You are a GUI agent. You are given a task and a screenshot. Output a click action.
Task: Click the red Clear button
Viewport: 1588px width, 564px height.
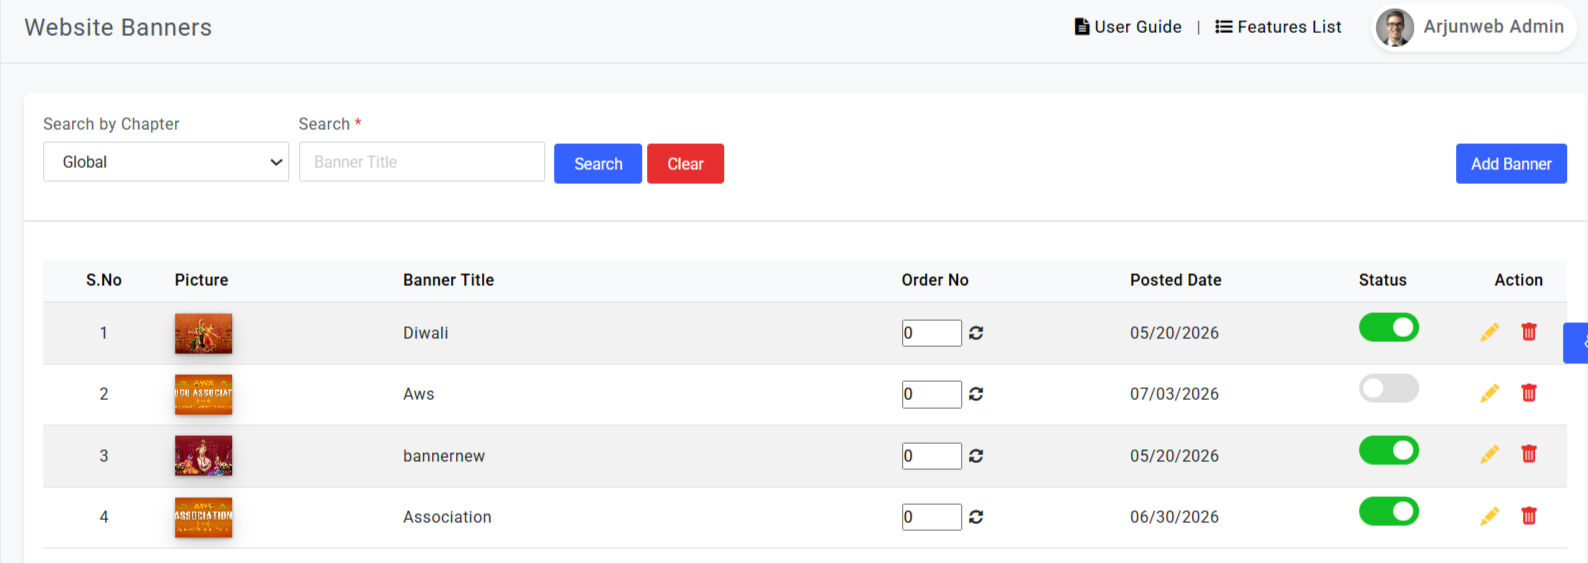685,164
